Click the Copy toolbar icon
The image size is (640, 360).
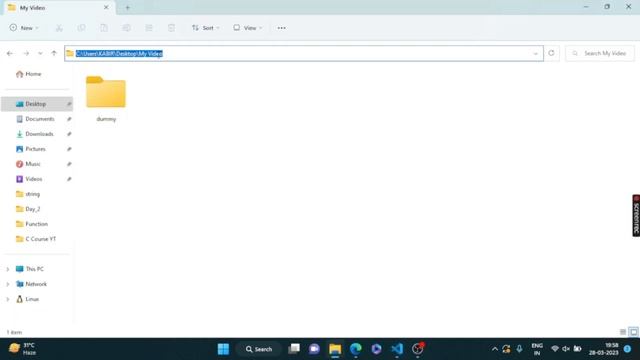pos(81,28)
